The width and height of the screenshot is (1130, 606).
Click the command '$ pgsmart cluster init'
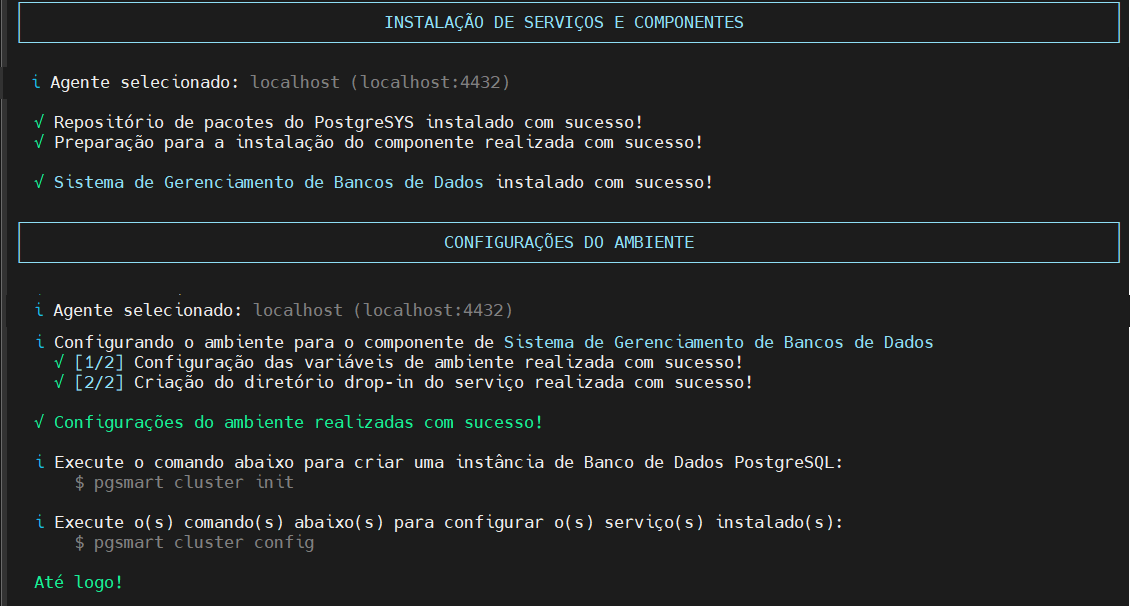click(x=184, y=482)
